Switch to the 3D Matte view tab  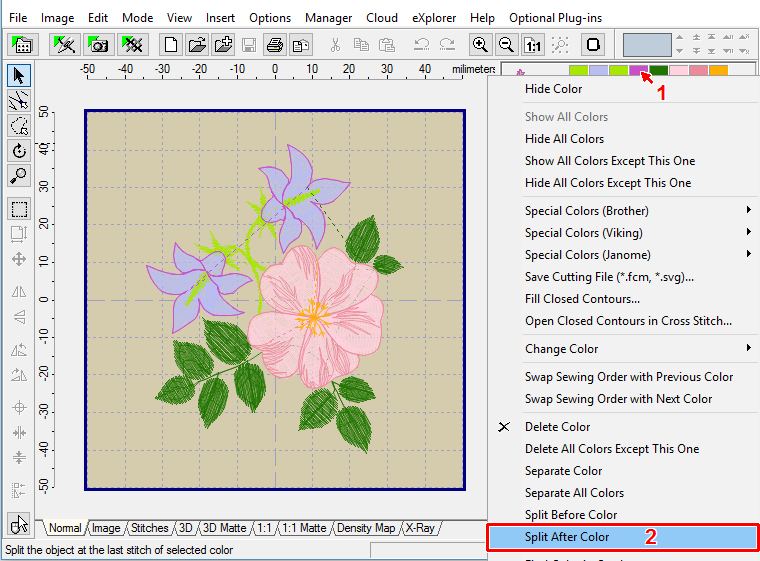[x=224, y=528]
